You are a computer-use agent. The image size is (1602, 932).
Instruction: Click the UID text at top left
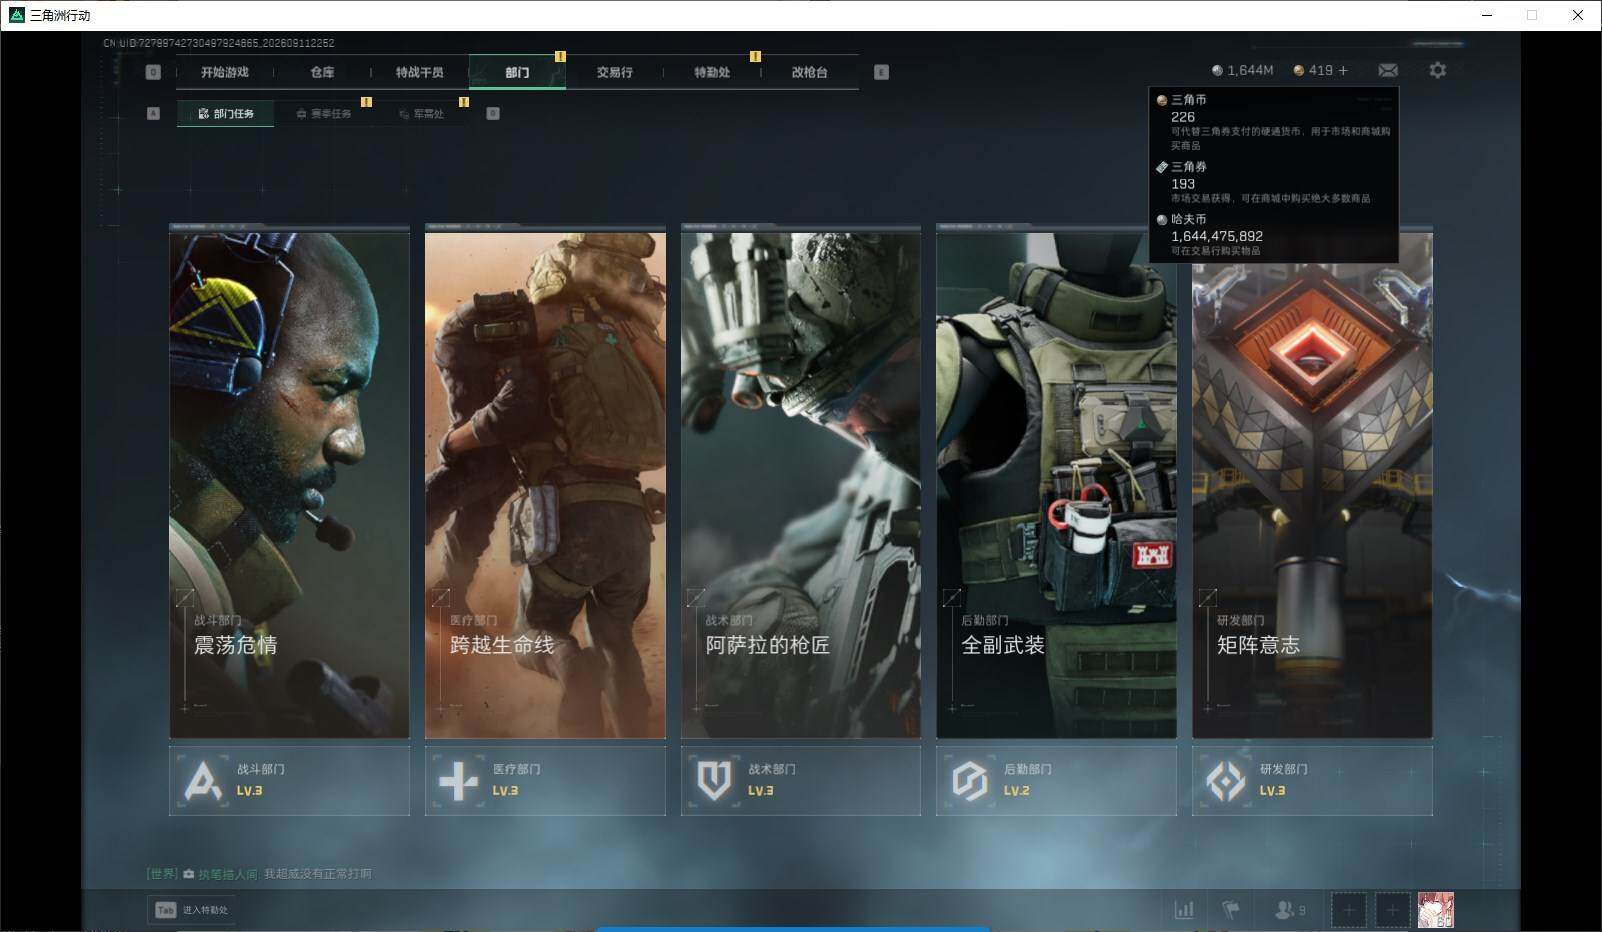(x=219, y=43)
